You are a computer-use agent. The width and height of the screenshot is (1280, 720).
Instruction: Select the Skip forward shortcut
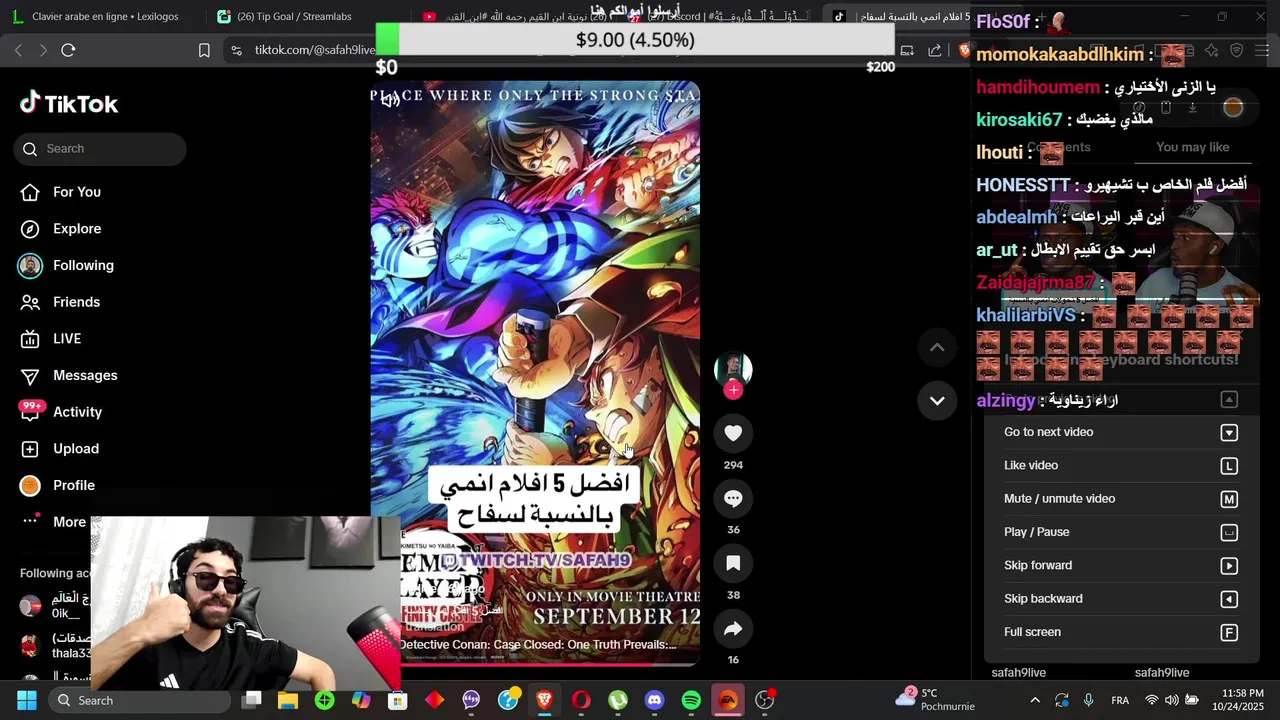point(1121,565)
